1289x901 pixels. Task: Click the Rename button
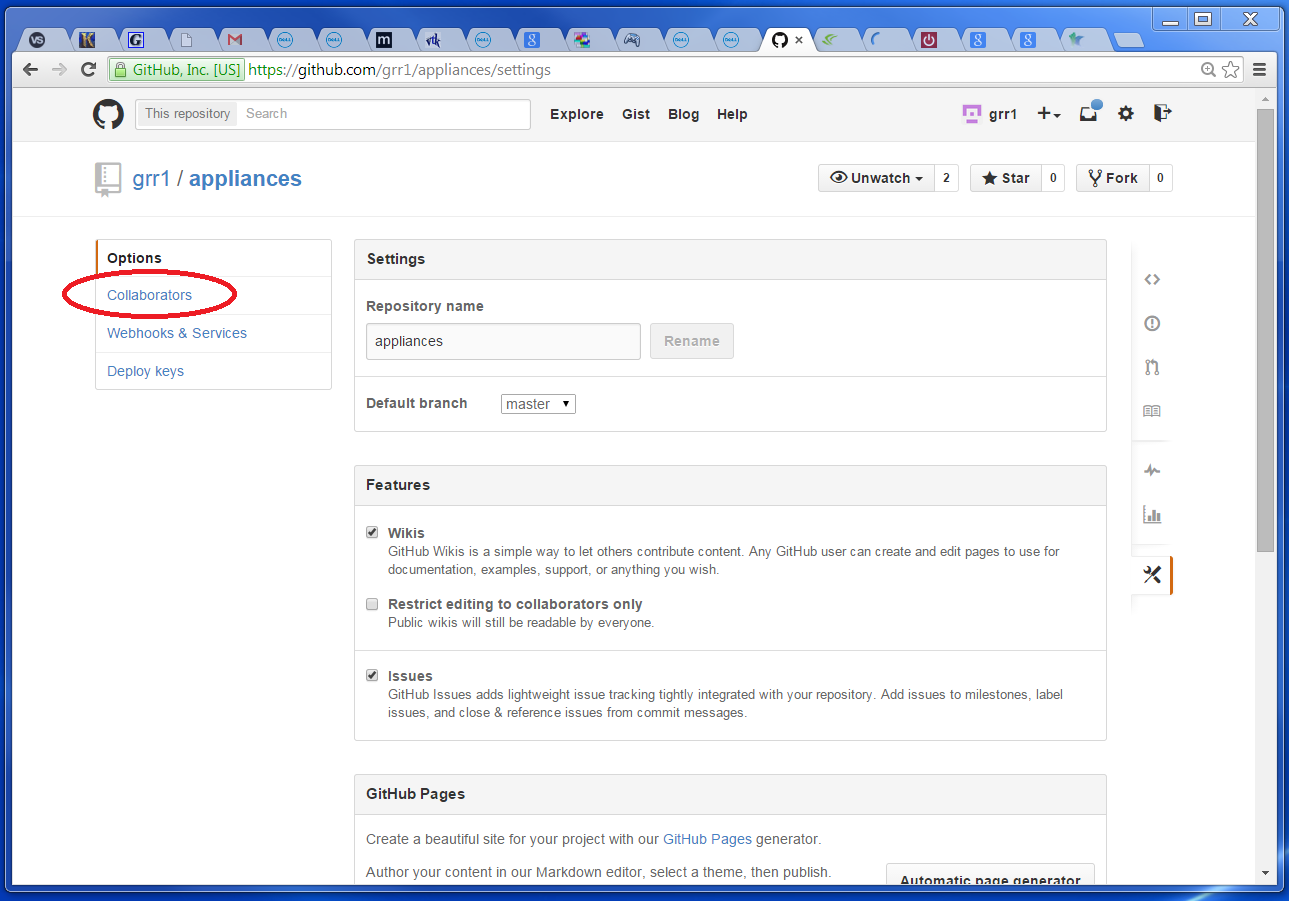point(692,341)
